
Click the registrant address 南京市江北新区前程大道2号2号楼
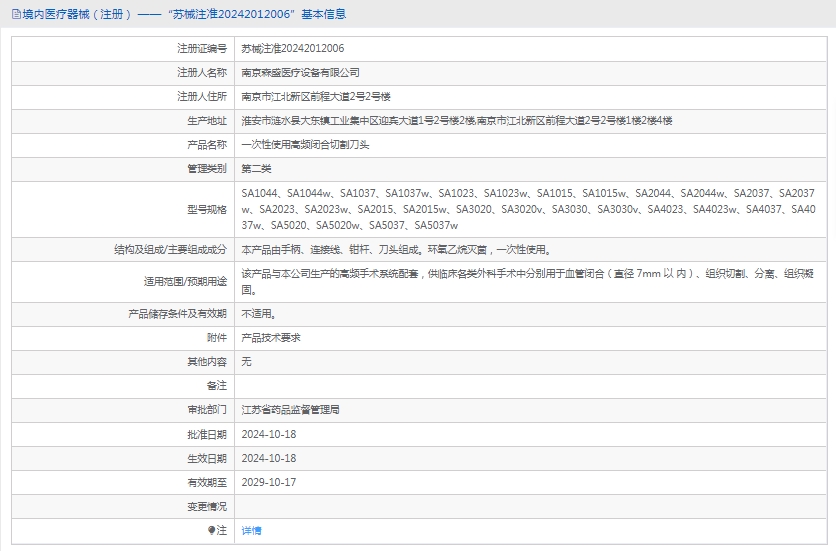click(315, 96)
